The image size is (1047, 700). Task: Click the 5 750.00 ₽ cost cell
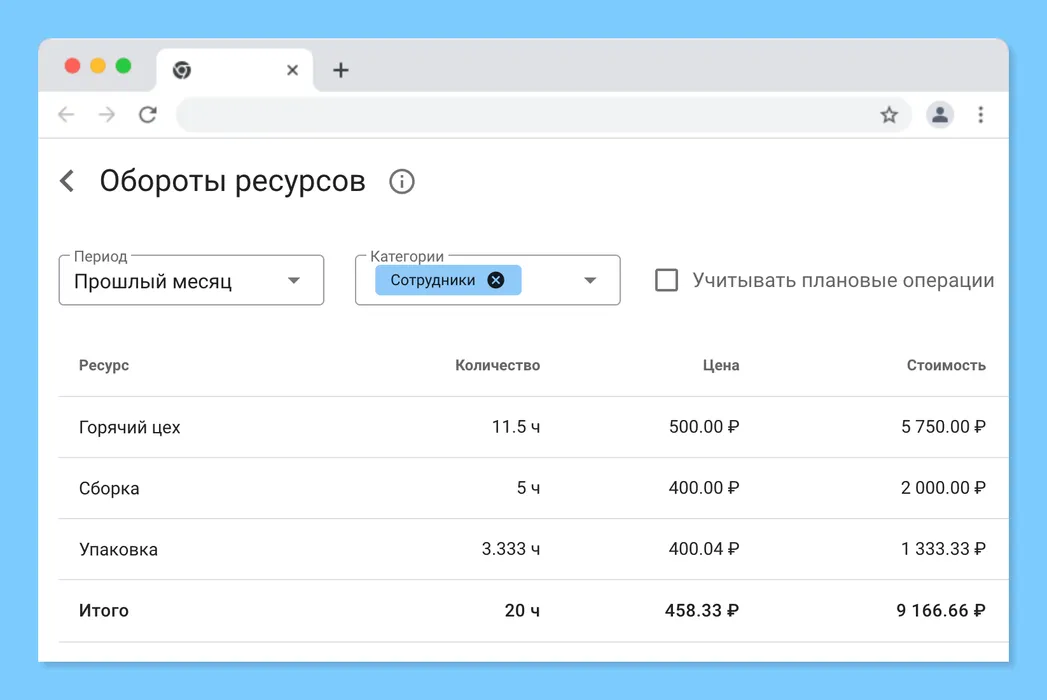943,427
